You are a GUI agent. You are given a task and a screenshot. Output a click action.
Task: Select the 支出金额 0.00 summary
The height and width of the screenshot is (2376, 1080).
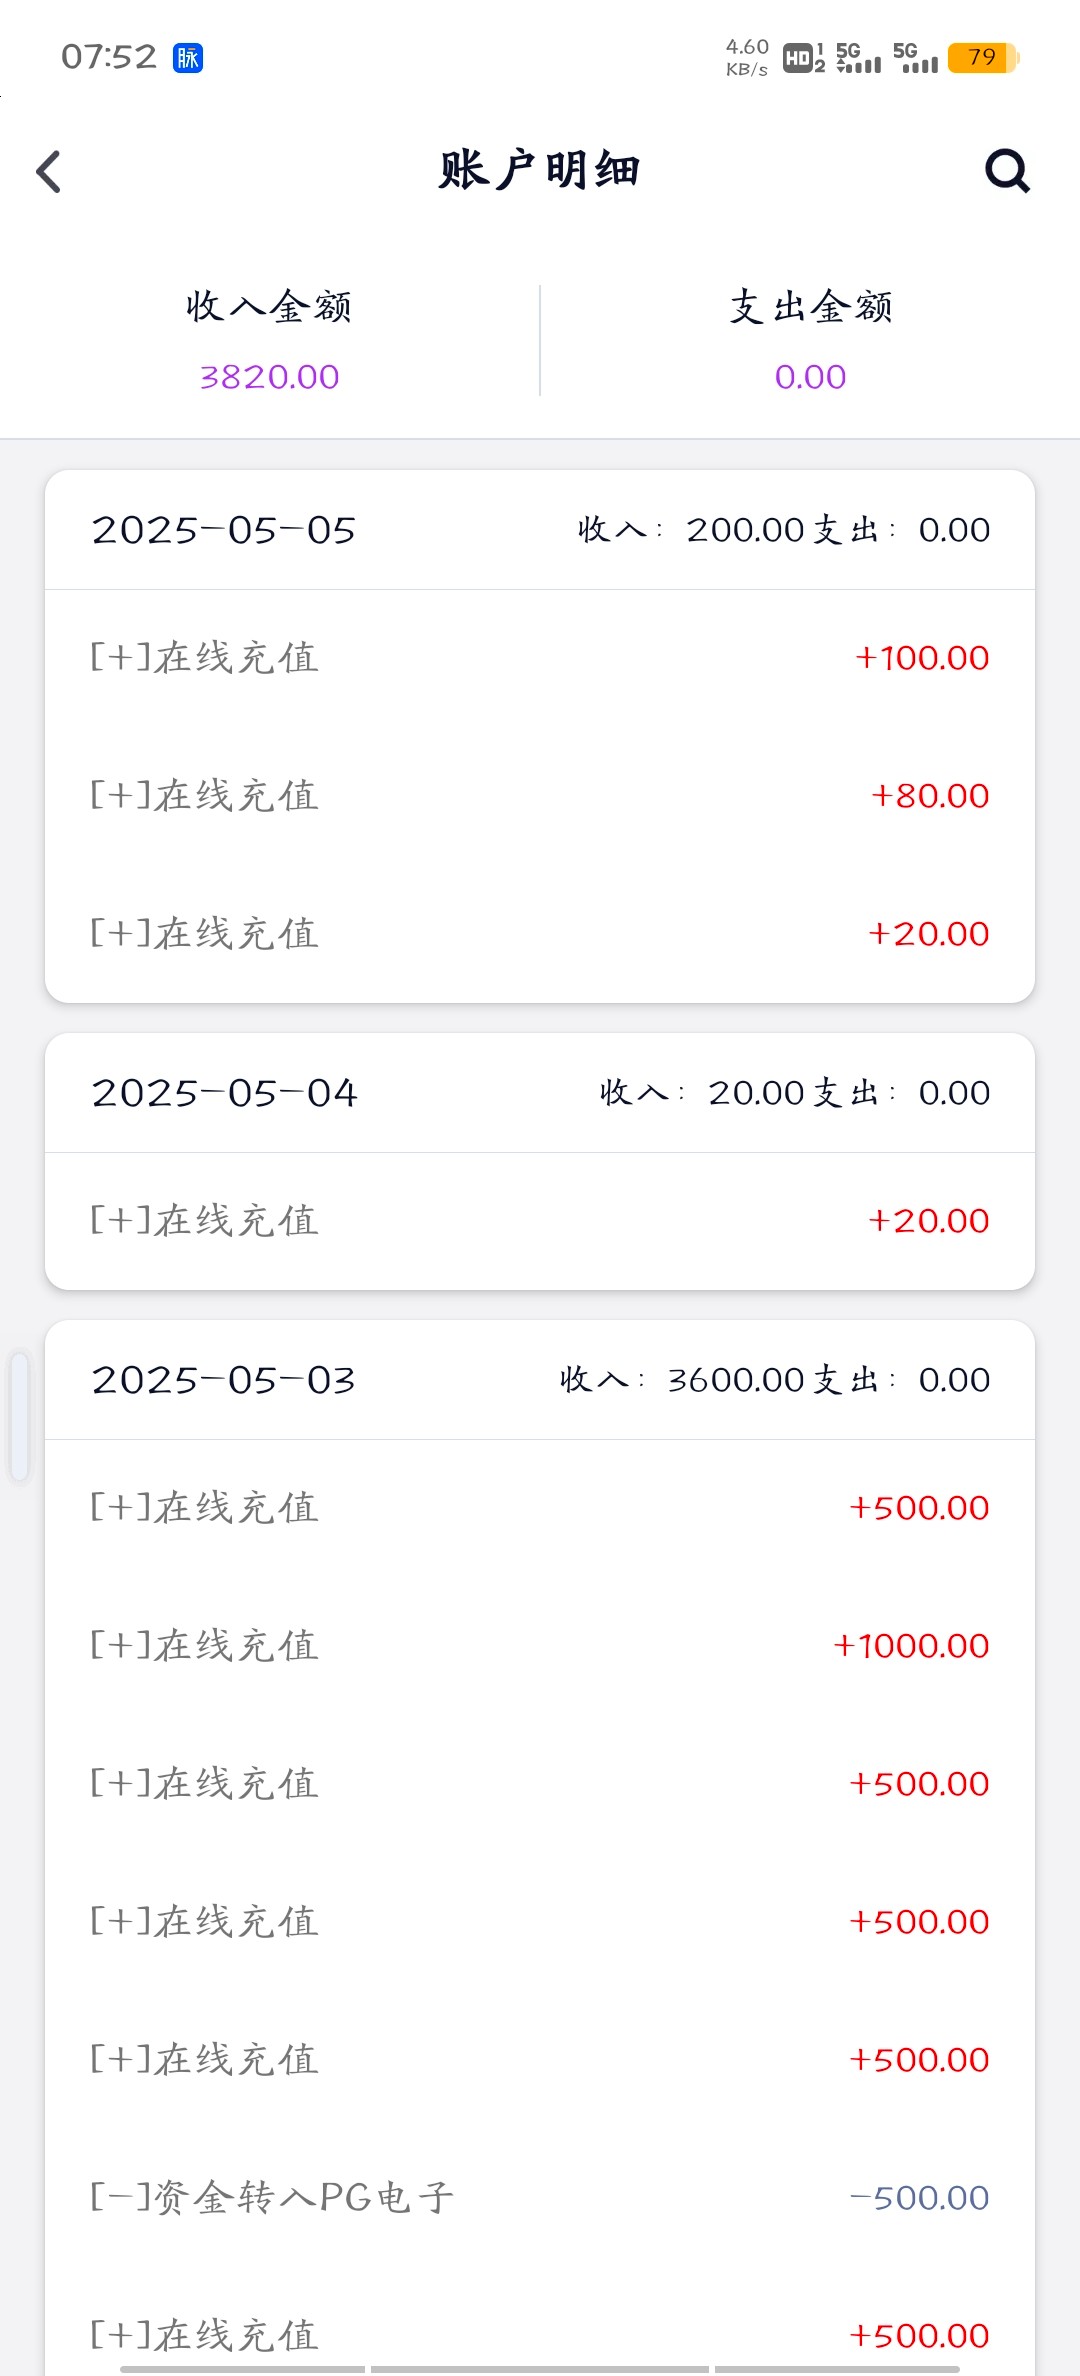810,340
